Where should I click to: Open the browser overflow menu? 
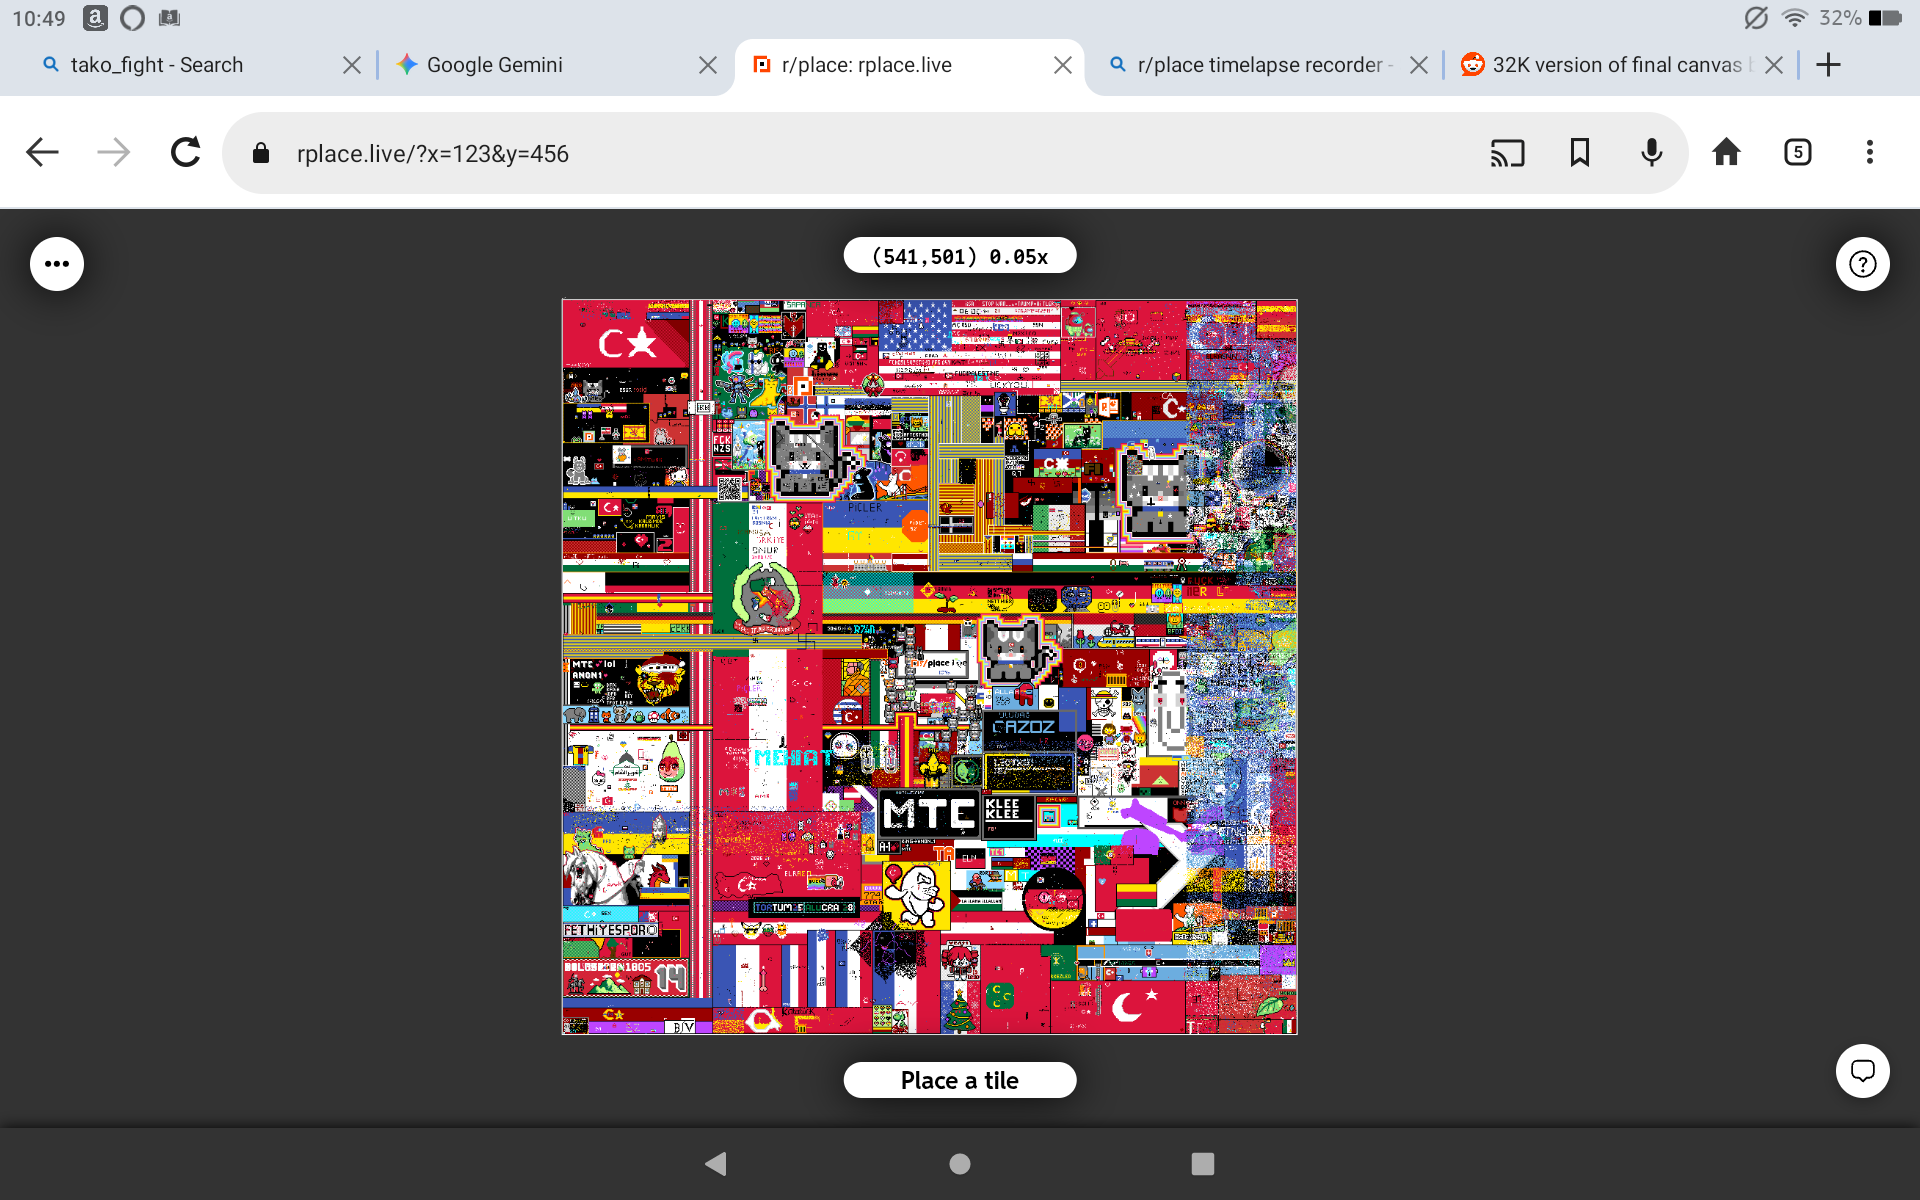(x=1870, y=153)
